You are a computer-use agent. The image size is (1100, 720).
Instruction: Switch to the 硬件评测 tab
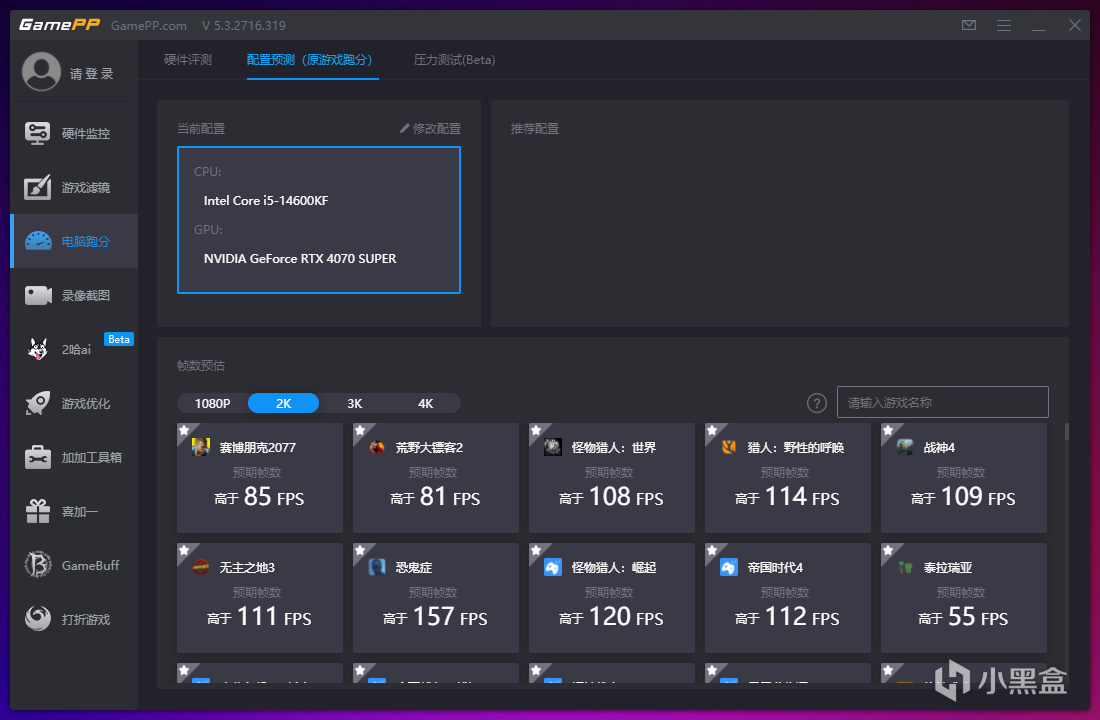coord(188,60)
